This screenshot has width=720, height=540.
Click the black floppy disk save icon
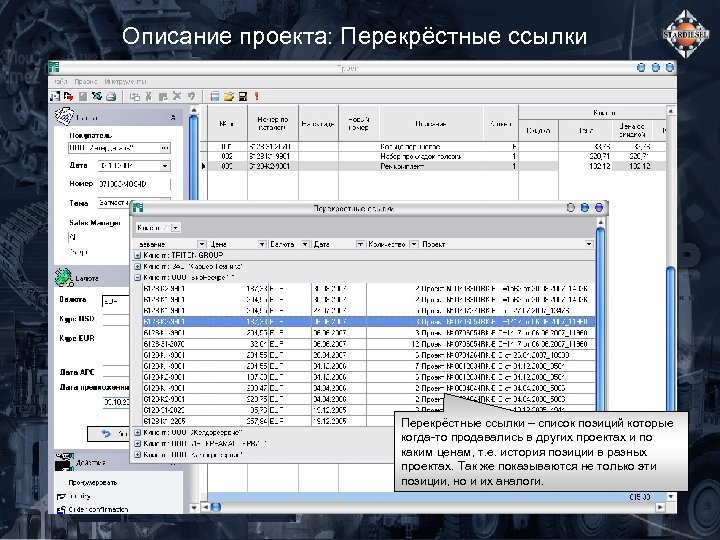pyautogui.click(x=243, y=96)
